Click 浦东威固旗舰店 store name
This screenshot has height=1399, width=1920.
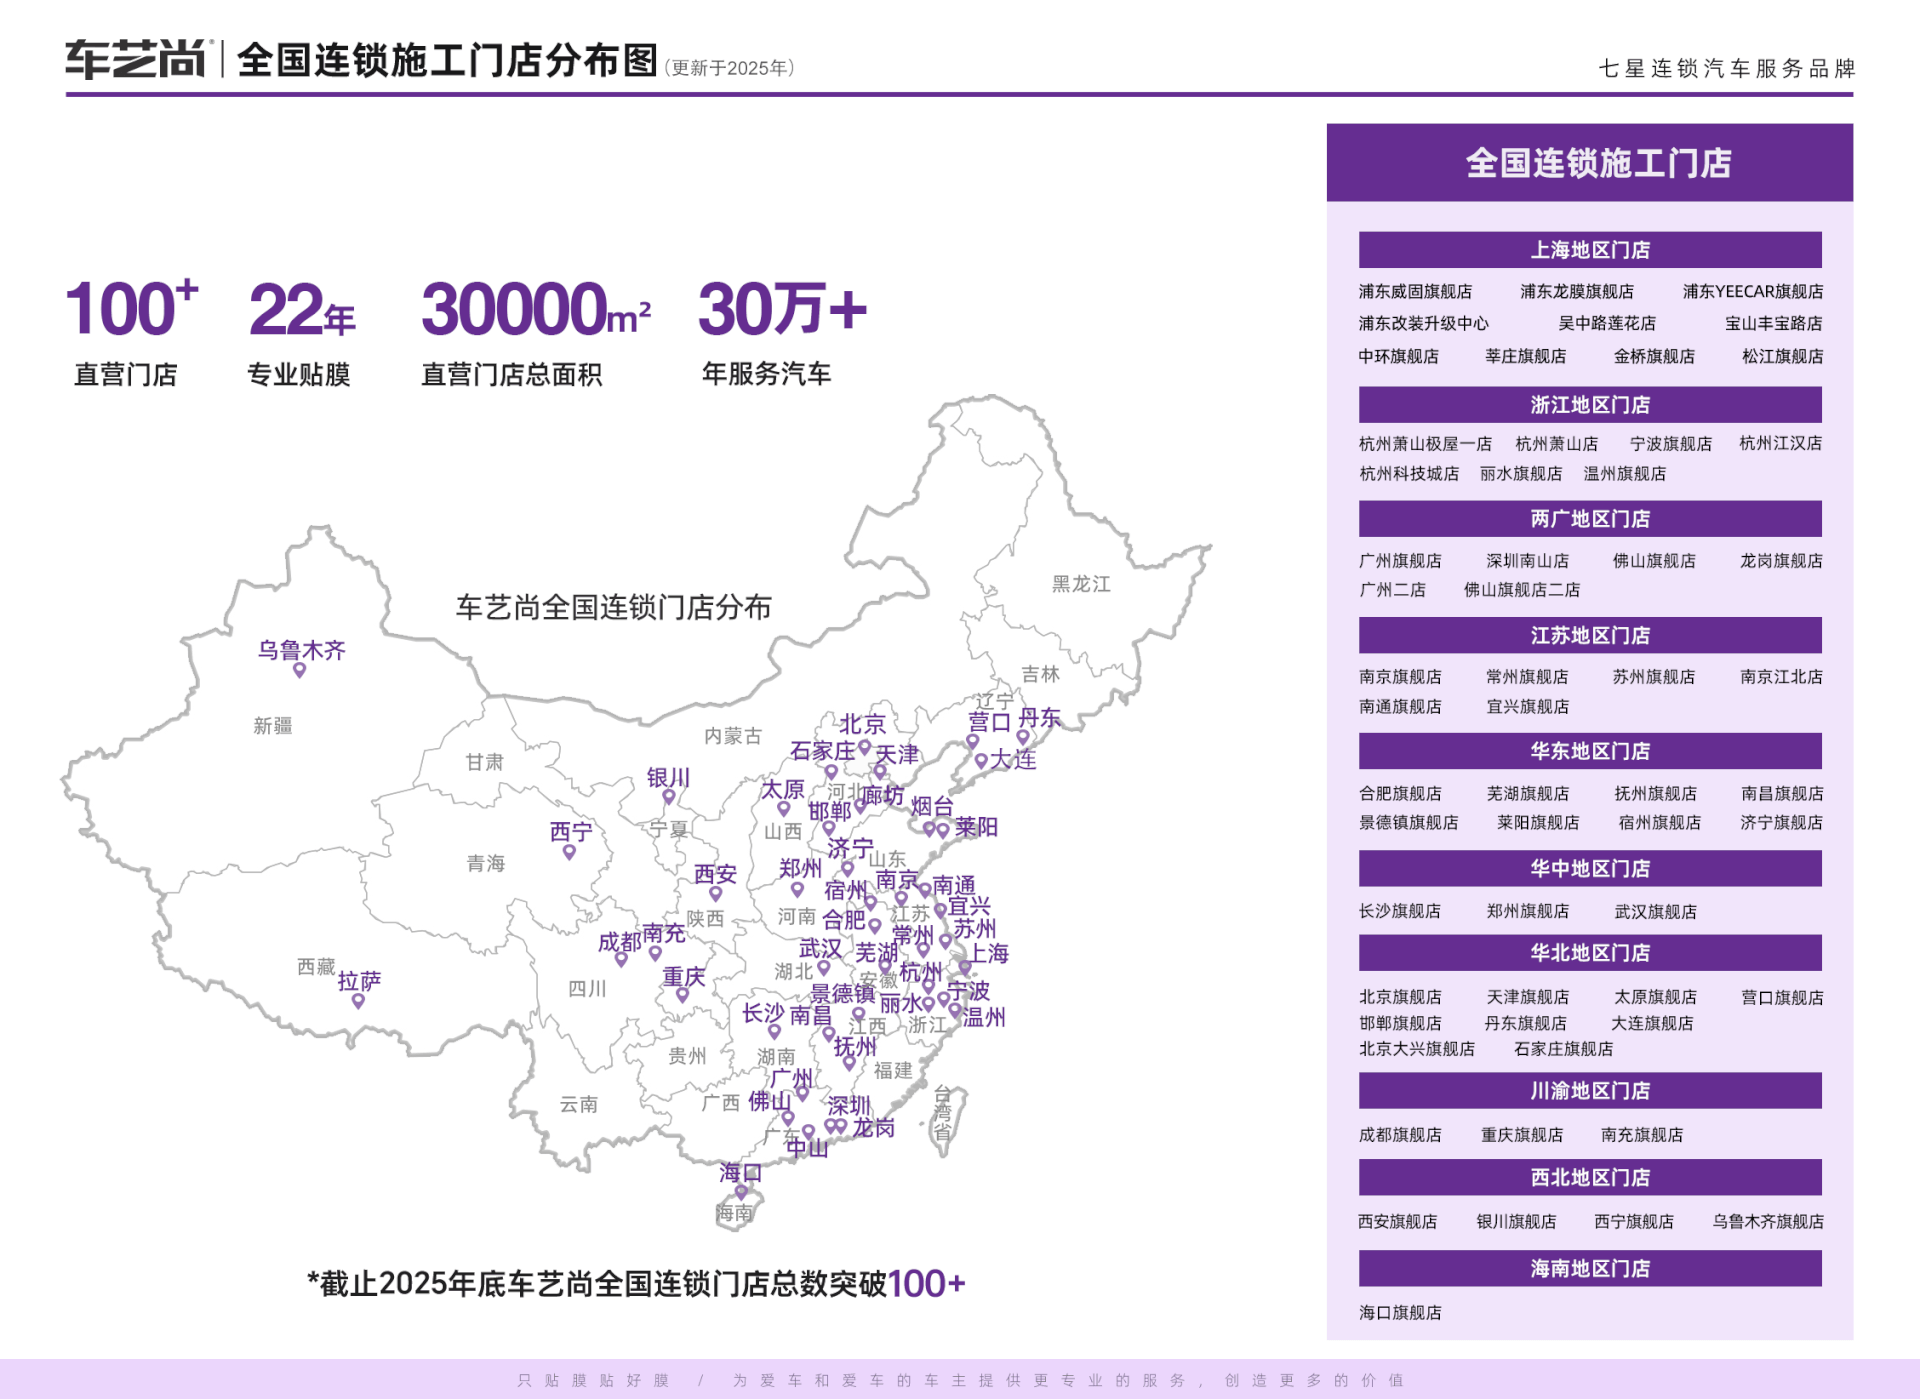(x=1415, y=292)
